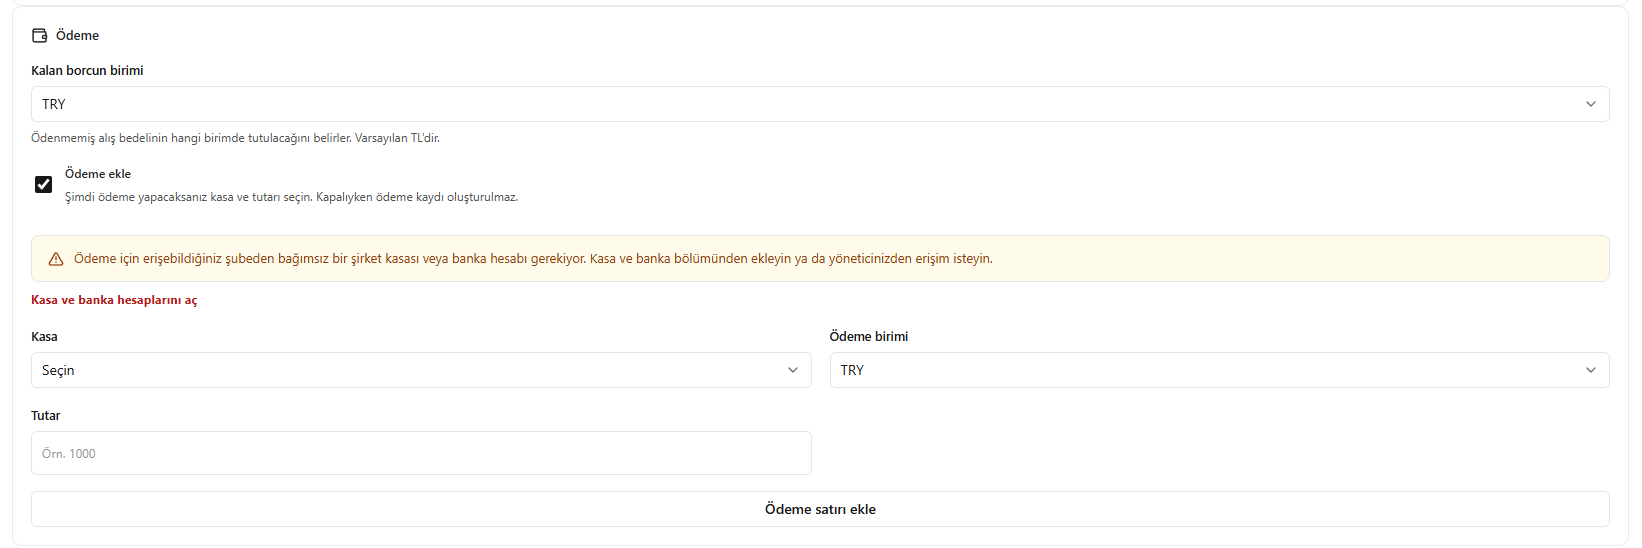Click the chevron arrow in Kasa select

pos(793,370)
